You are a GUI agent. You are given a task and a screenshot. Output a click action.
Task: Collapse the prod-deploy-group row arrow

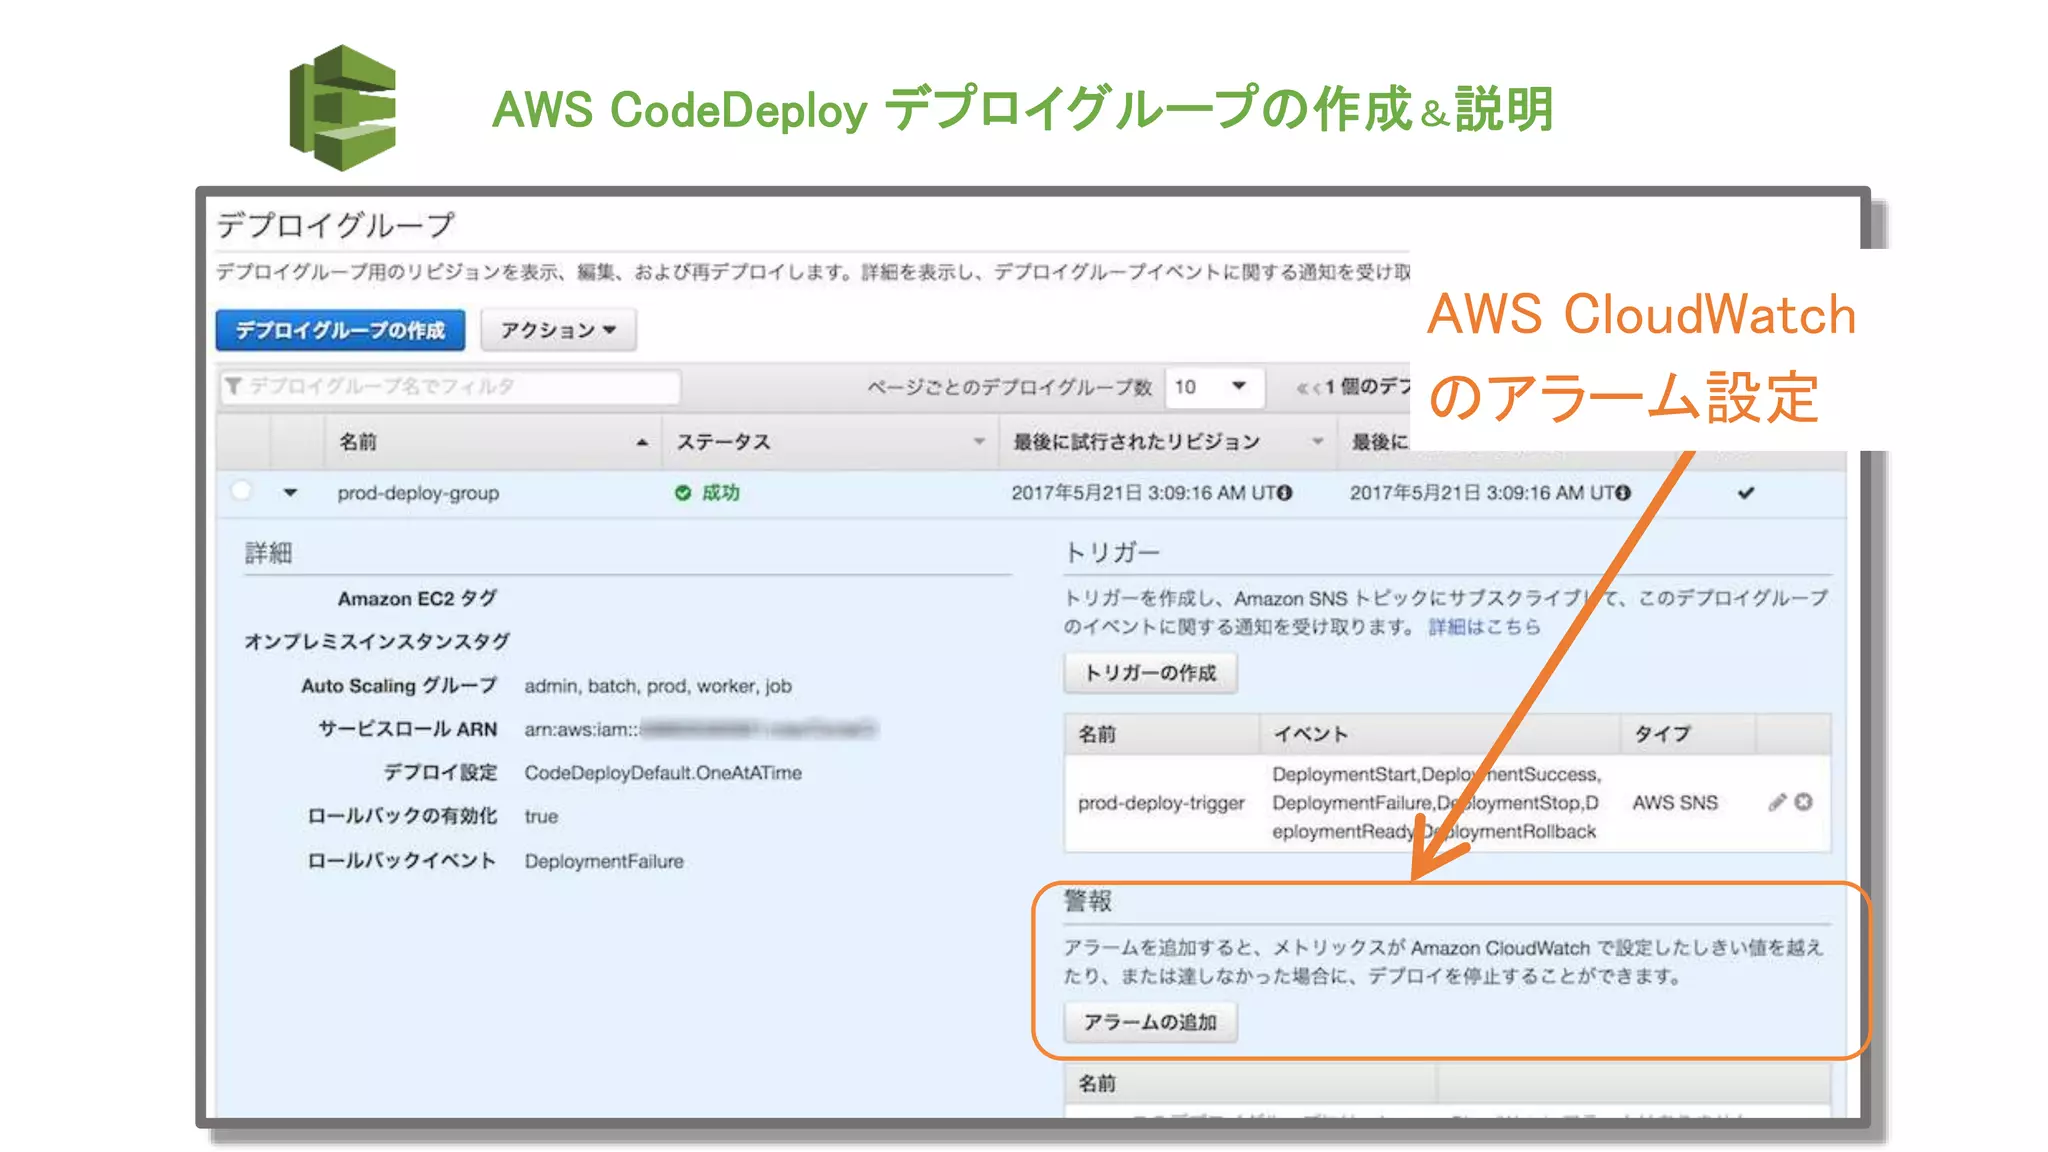coord(290,492)
